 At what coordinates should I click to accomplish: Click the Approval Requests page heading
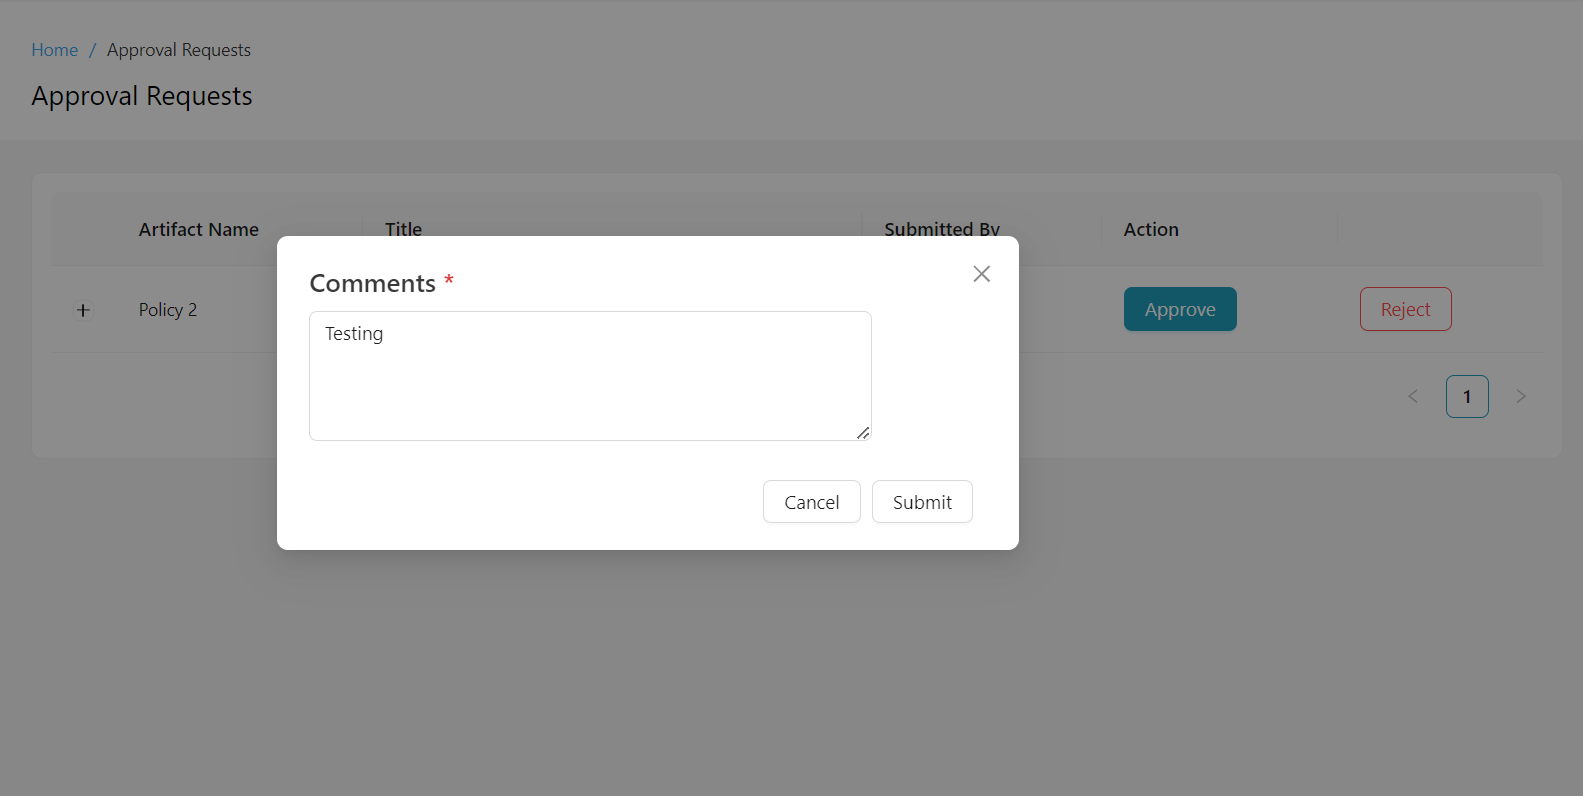coord(142,96)
